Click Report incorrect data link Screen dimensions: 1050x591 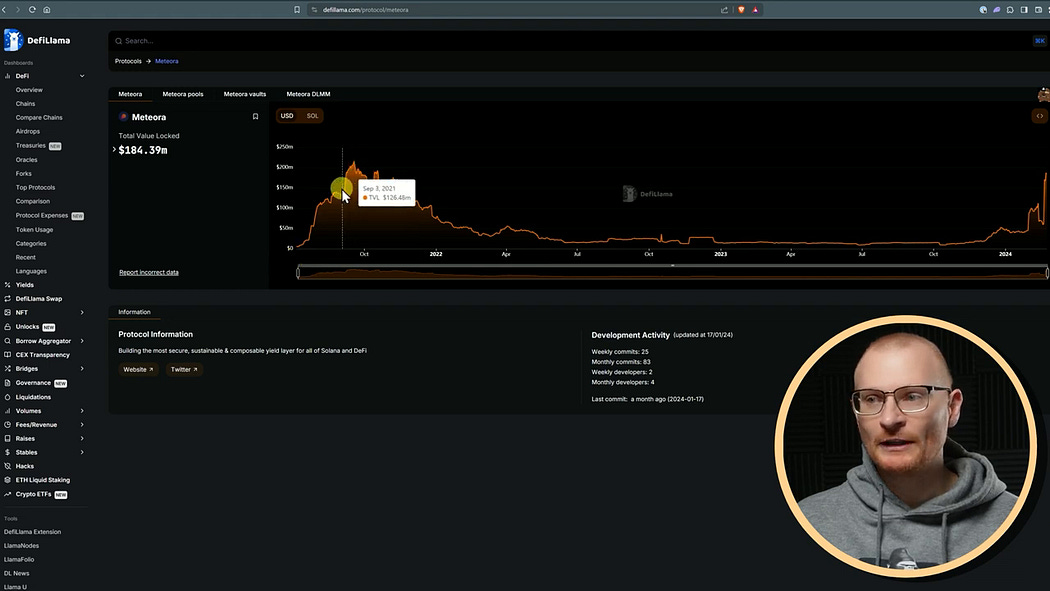coord(149,272)
